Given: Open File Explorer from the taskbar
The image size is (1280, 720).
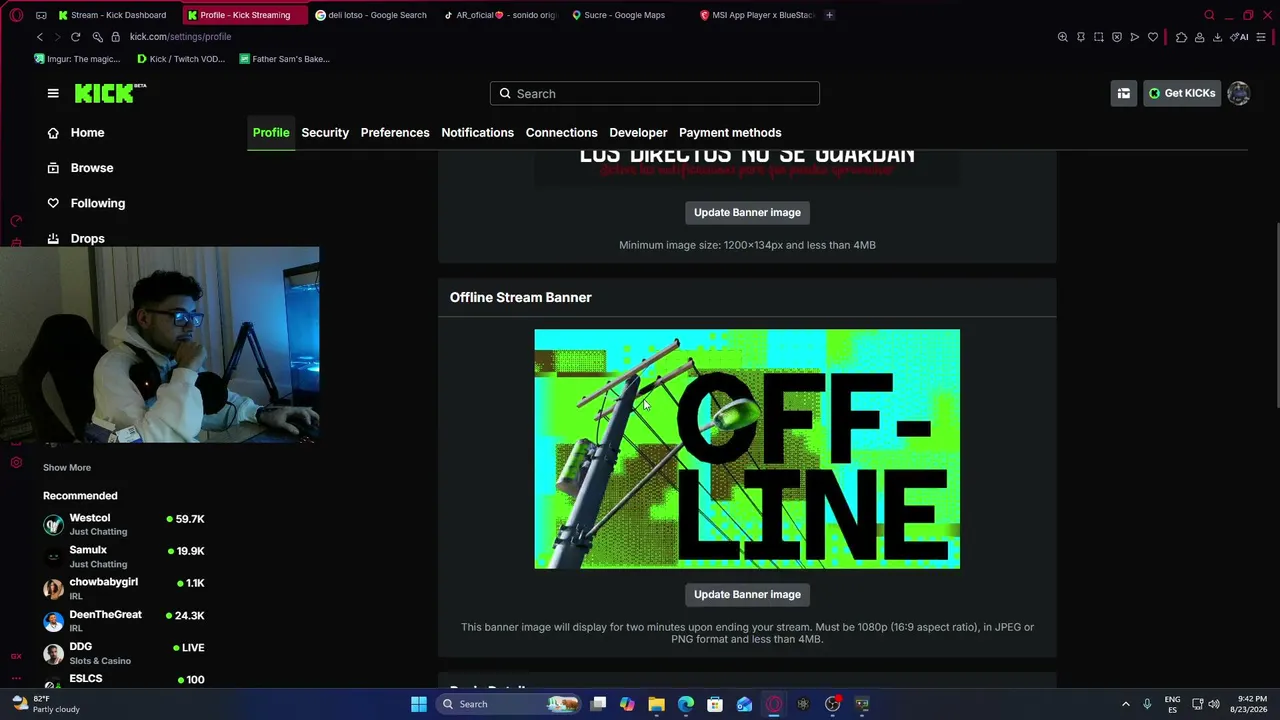Looking at the screenshot, I should pyautogui.click(x=656, y=704).
